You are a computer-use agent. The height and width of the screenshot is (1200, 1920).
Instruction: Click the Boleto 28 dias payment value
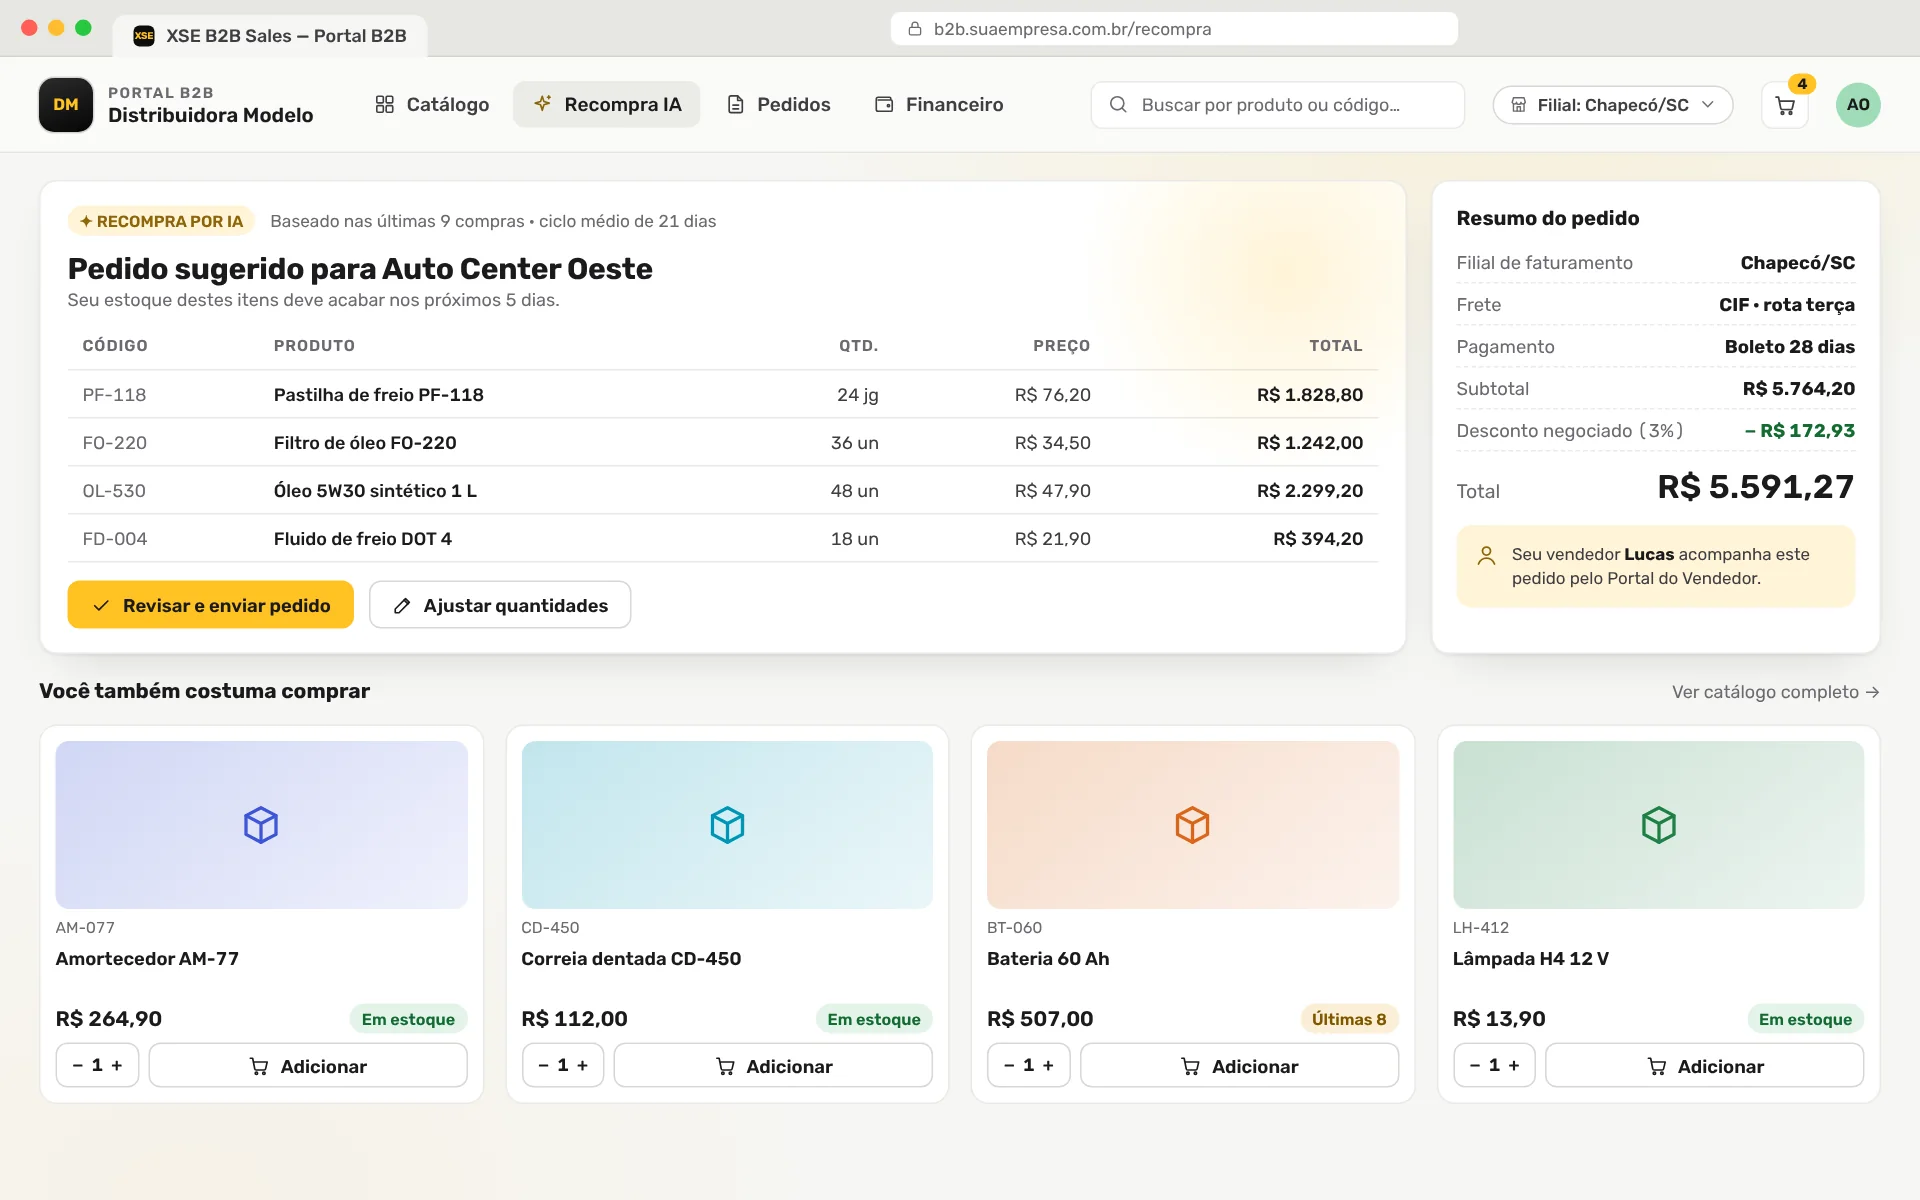(x=1789, y=347)
